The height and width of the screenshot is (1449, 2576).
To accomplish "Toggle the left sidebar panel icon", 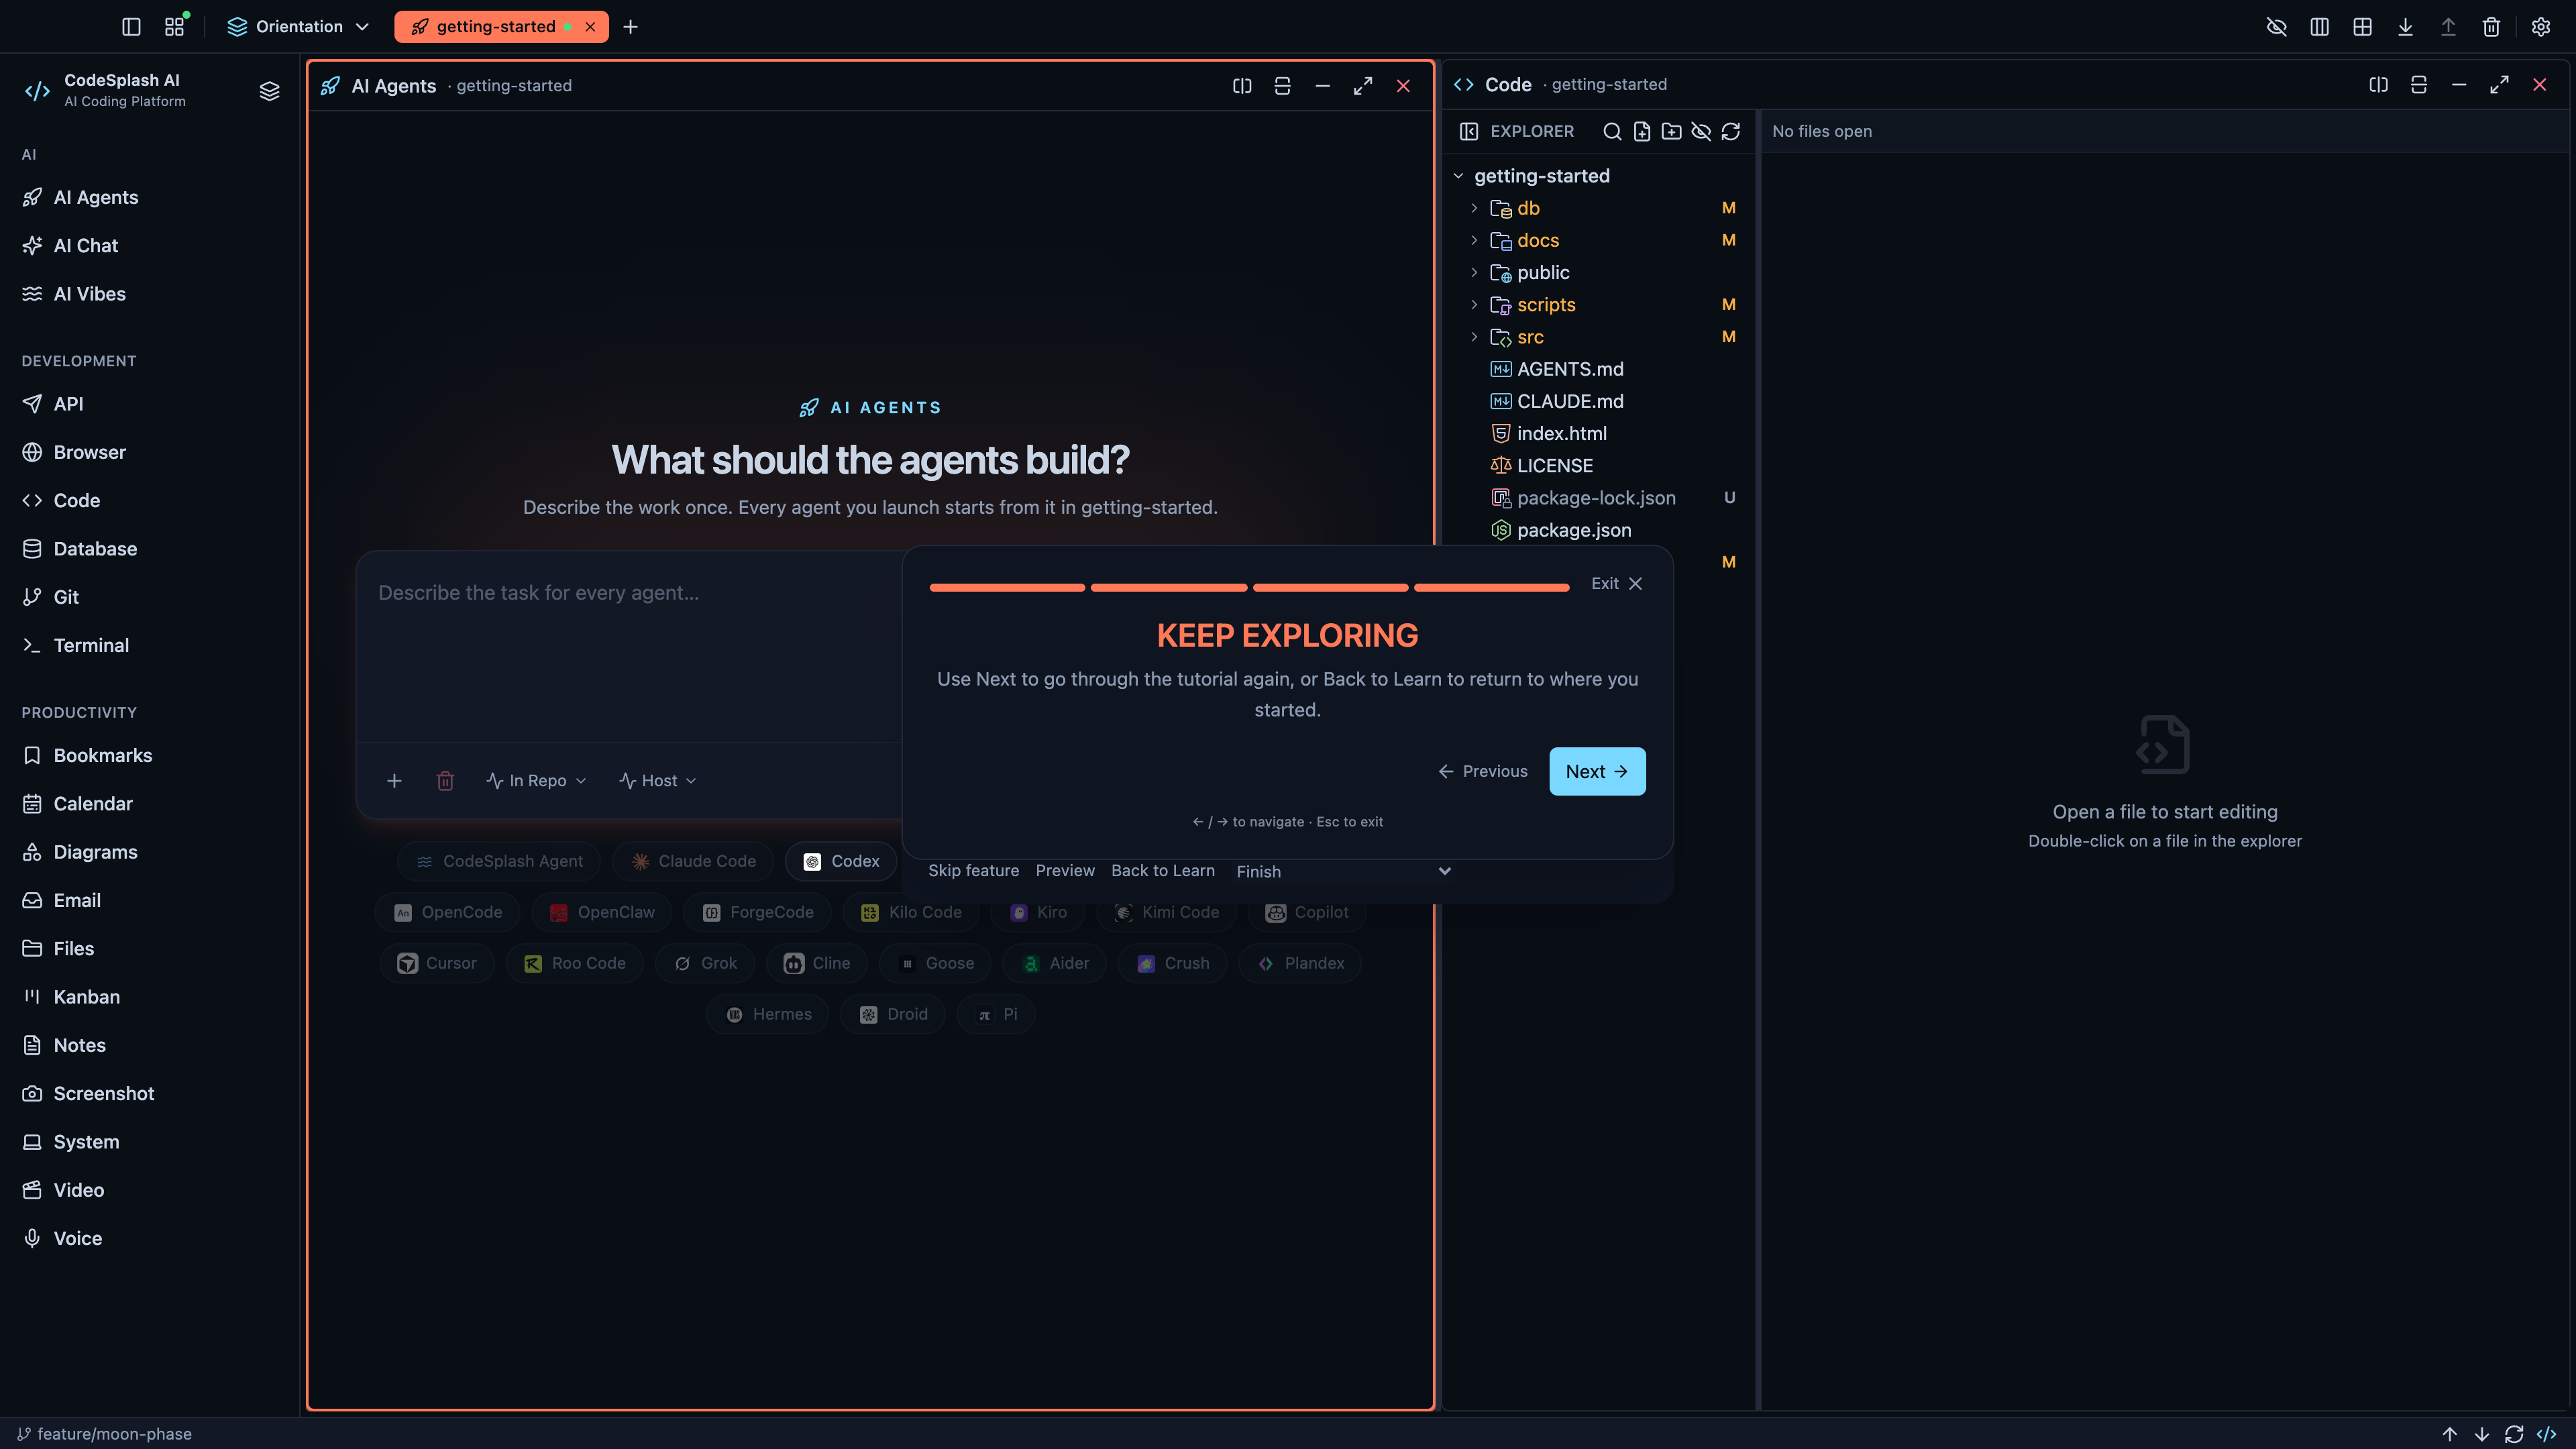I will click(131, 27).
